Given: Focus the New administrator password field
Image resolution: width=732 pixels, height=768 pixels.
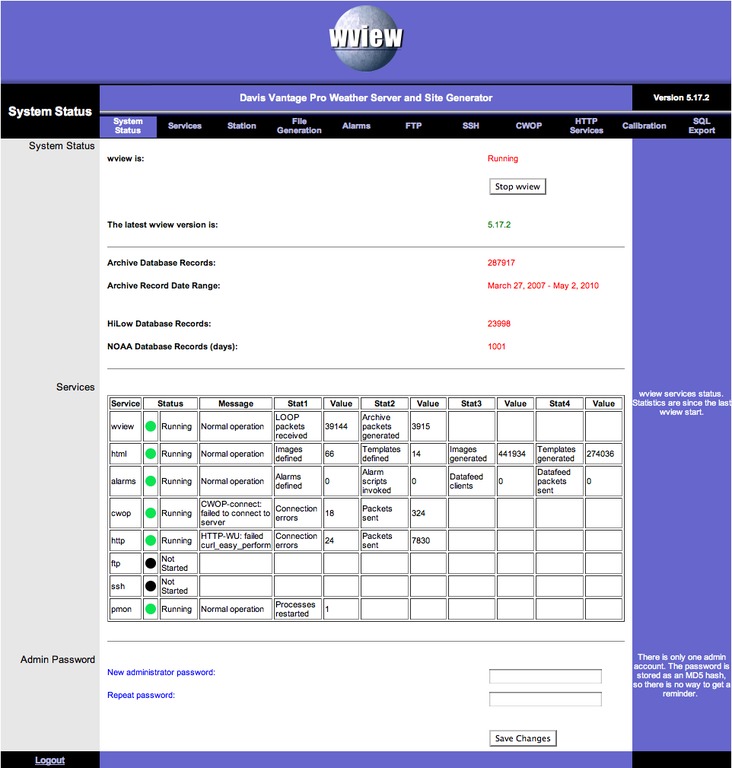Looking at the screenshot, I should click(x=545, y=676).
